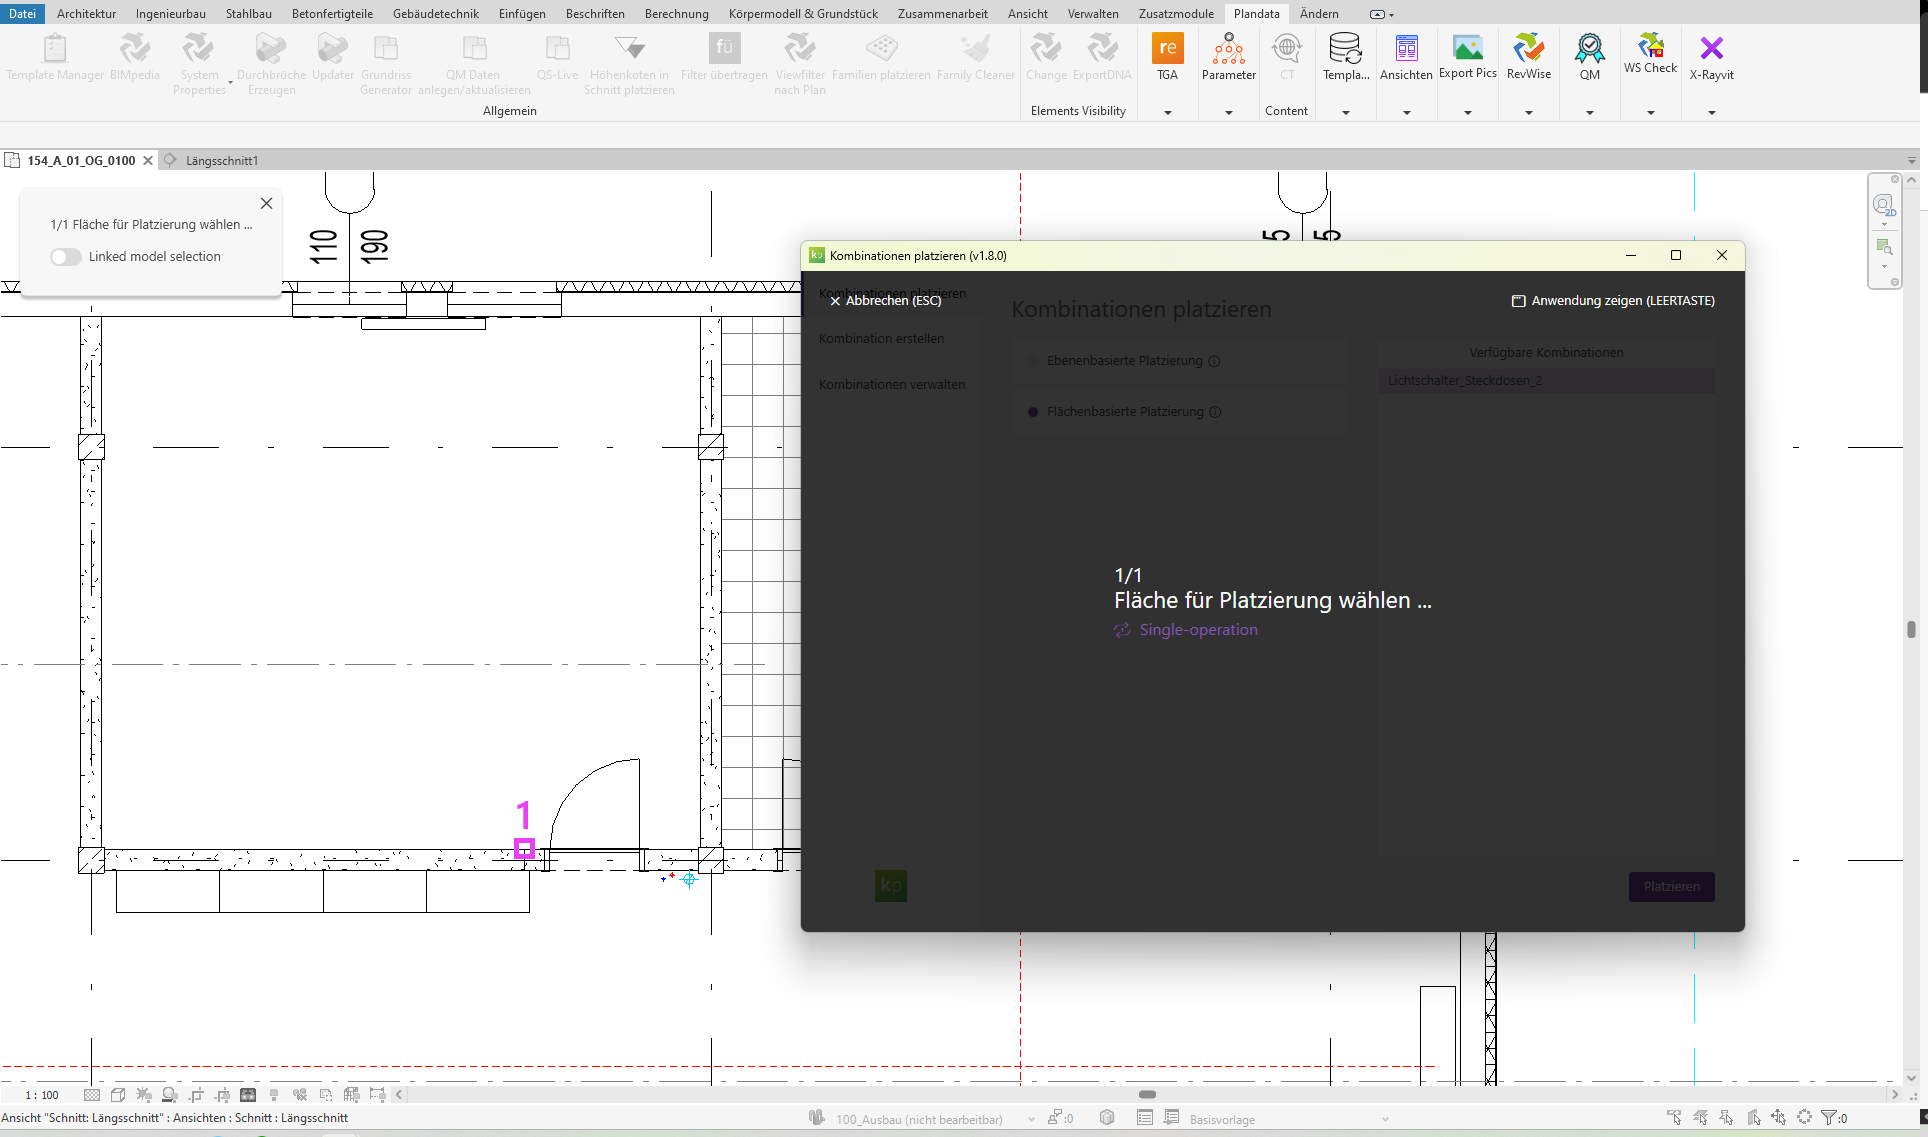This screenshot has height=1137, width=1928.
Task: Click Anwendung zeigen (LEERTASTE)
Action: [1612, 300]
